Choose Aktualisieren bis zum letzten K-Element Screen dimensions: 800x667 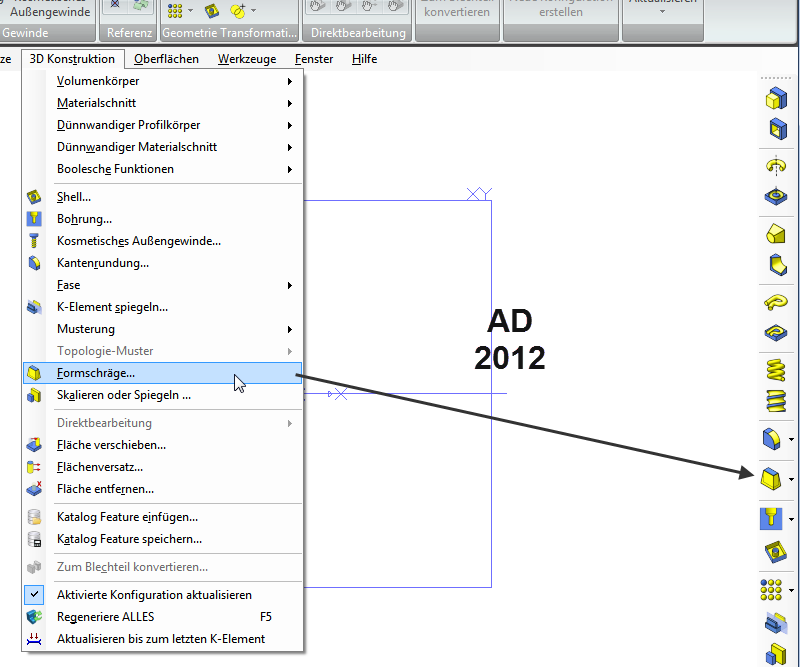pos(163,639)
